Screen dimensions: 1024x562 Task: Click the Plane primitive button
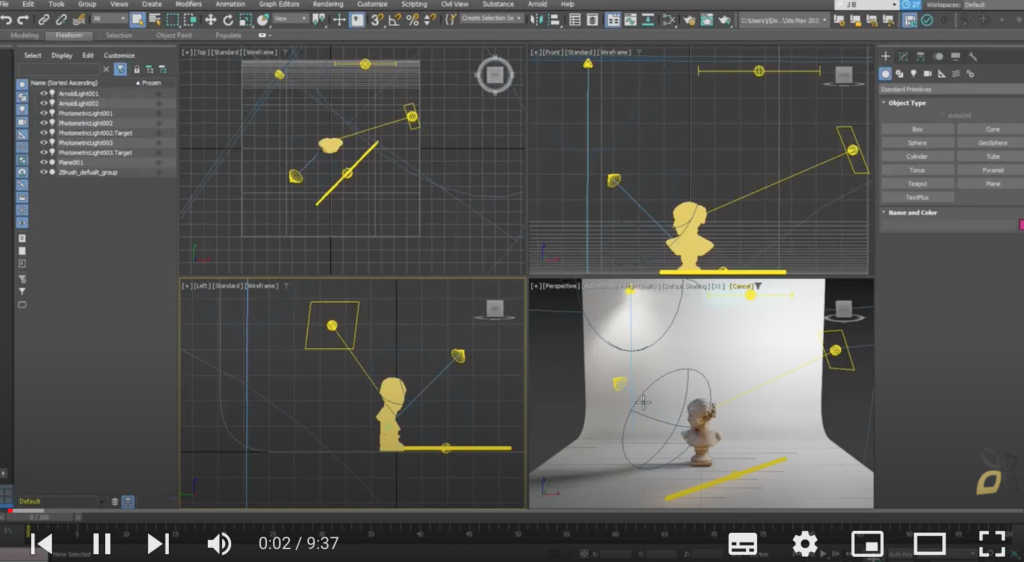(992, 184)
